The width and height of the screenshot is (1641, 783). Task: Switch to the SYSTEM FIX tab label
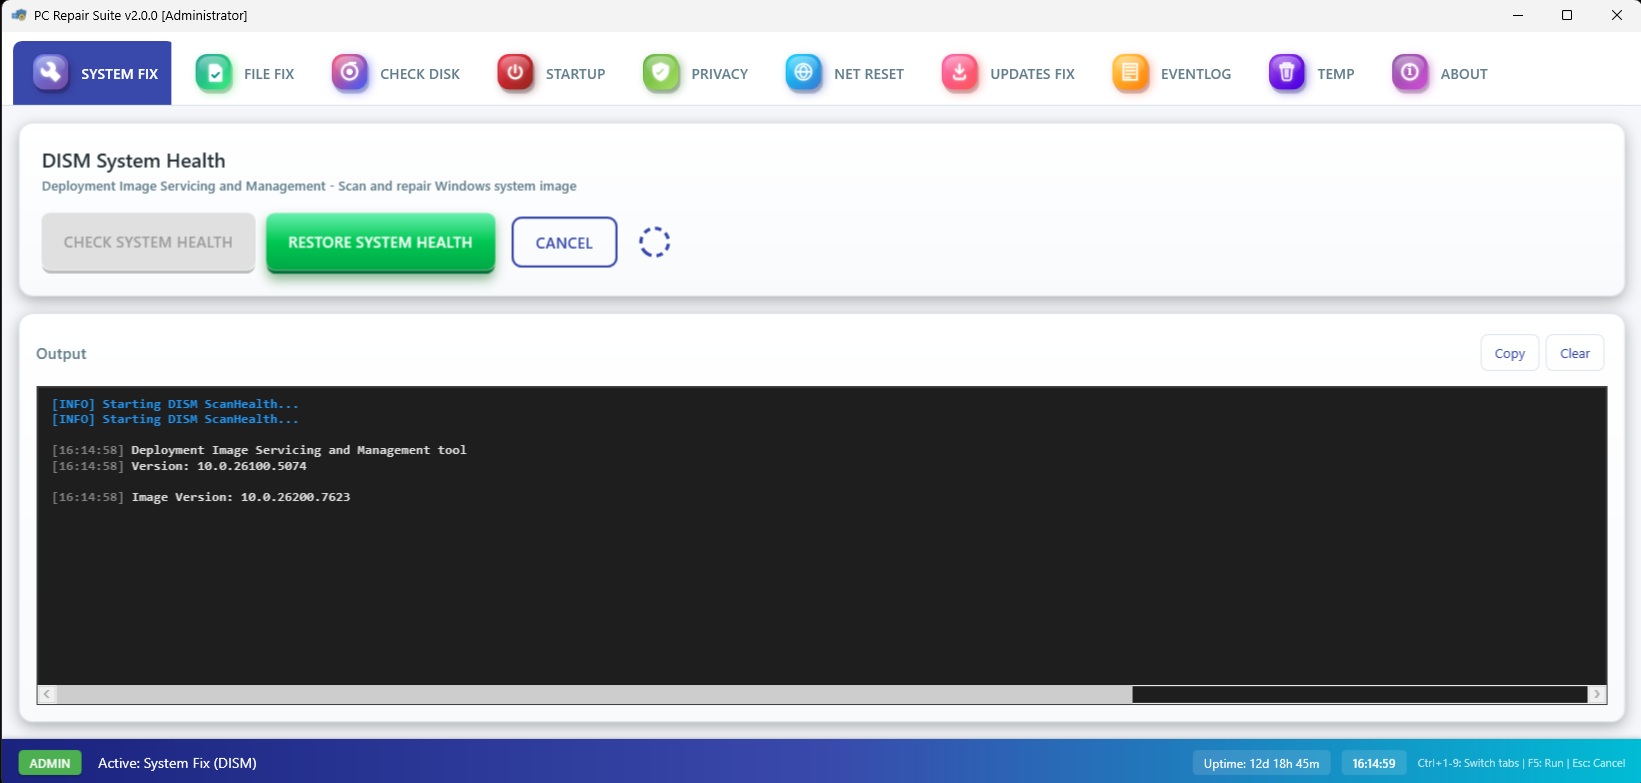[120, 74]
